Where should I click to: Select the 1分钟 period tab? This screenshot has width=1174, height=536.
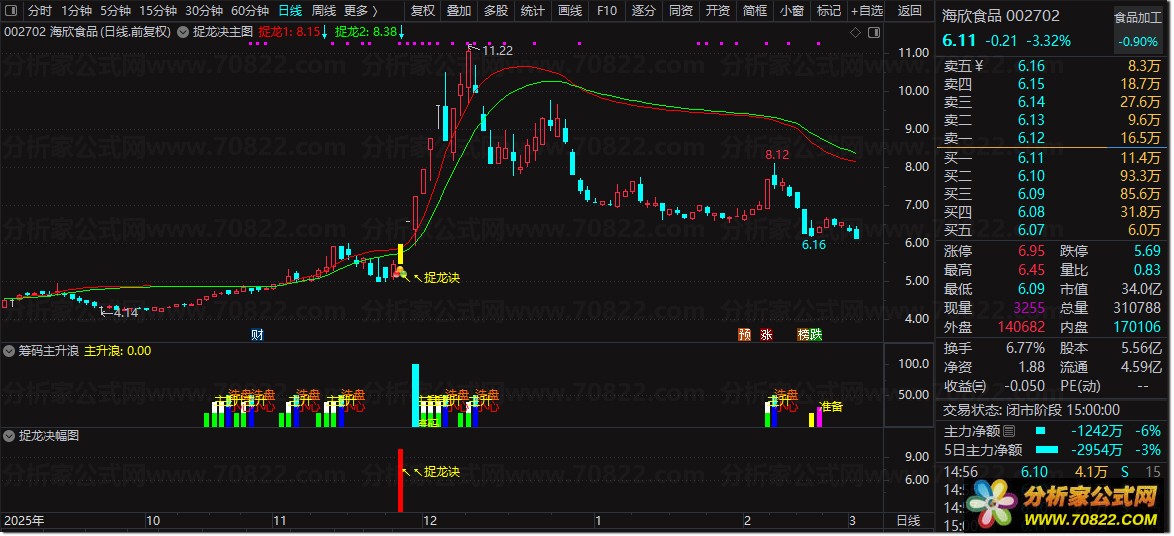tap(76, 10)
